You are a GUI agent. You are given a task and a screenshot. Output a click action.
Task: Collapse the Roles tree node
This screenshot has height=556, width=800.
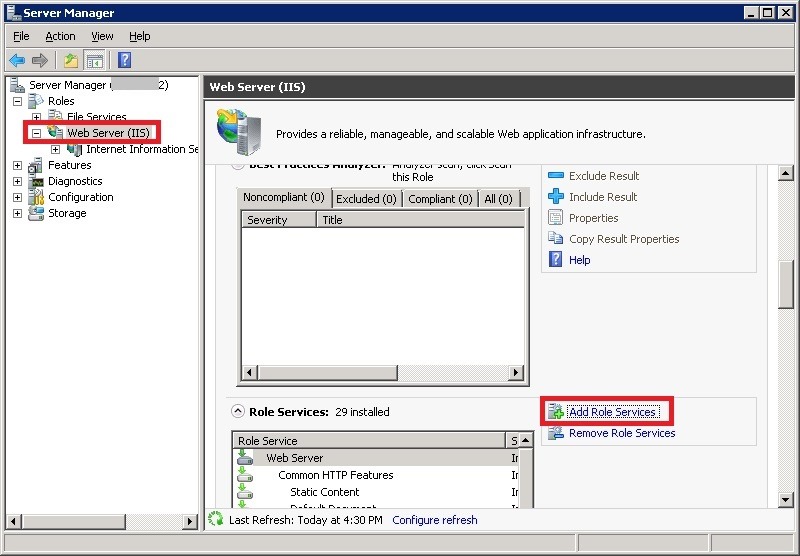(x=17, y=101)
